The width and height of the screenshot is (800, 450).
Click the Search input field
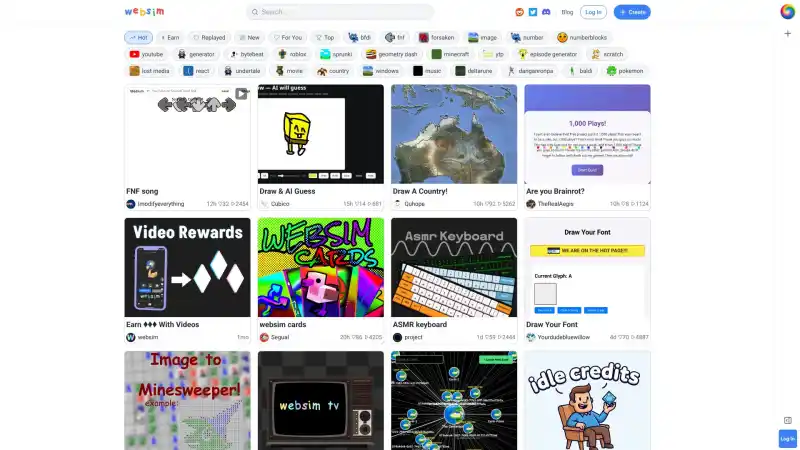[340, 12]
